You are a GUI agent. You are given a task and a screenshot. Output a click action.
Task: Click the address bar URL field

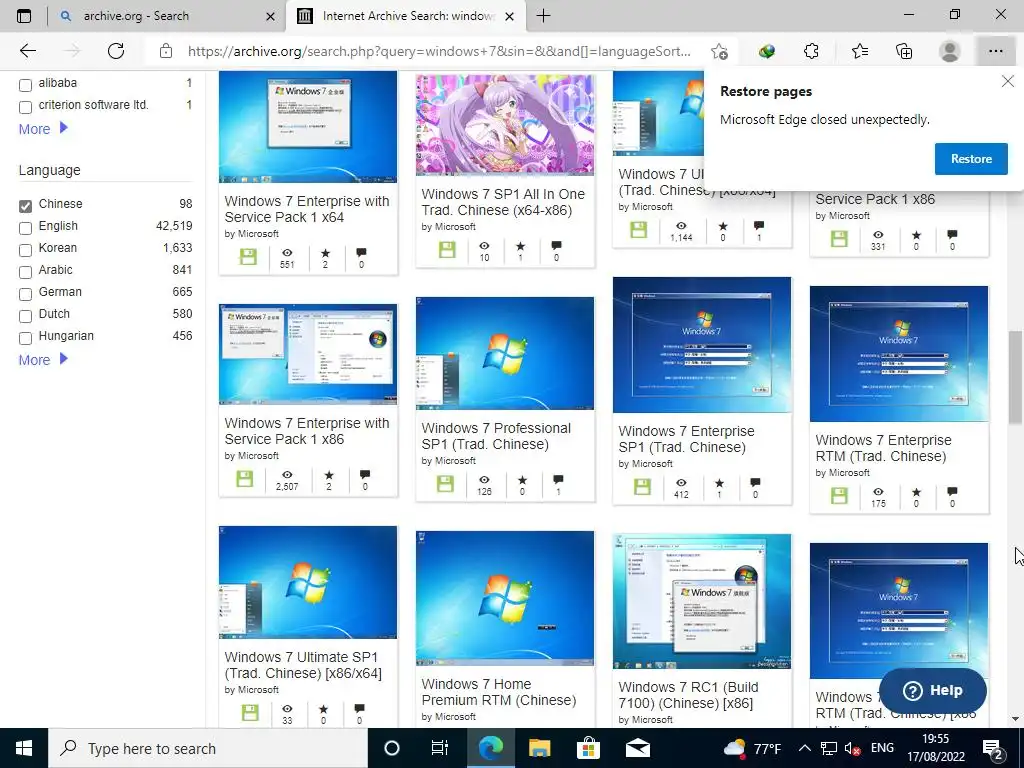[x=439, y=51]
